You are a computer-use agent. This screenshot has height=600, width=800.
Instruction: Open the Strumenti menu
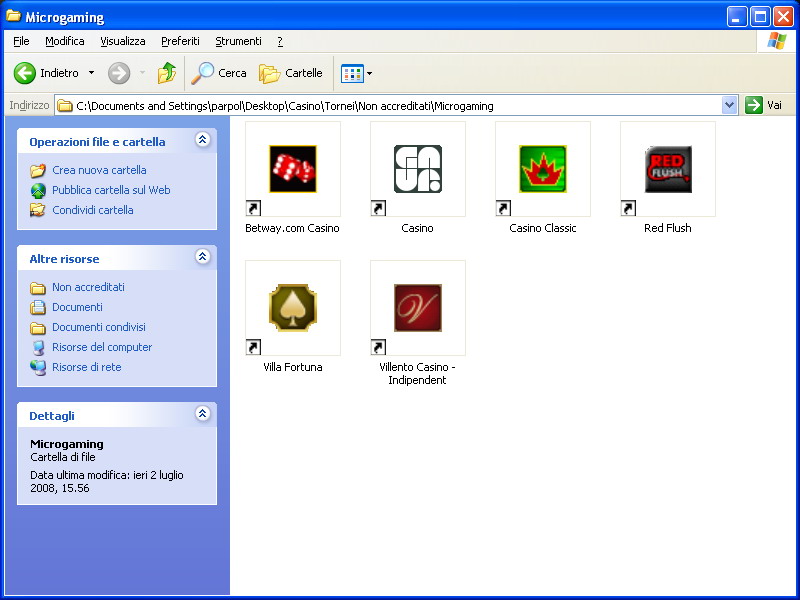click(x=238, y=41)
